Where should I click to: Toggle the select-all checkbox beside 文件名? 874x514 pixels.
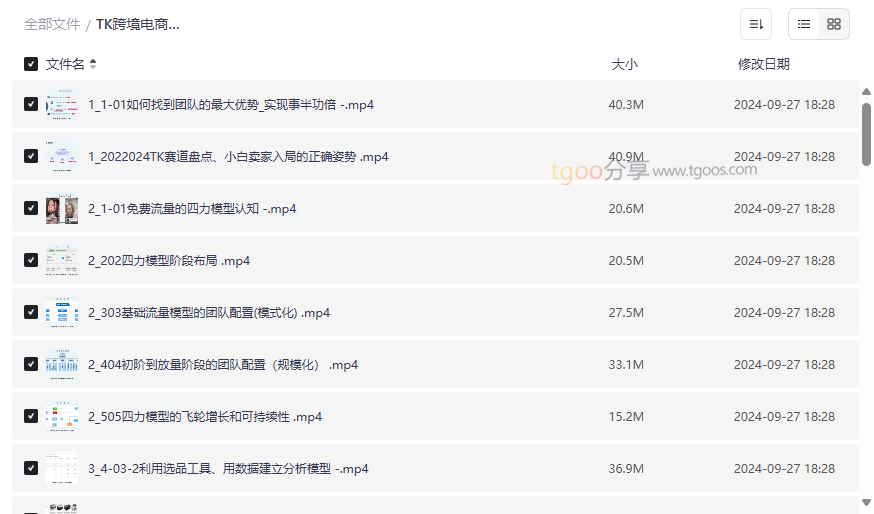31,64
